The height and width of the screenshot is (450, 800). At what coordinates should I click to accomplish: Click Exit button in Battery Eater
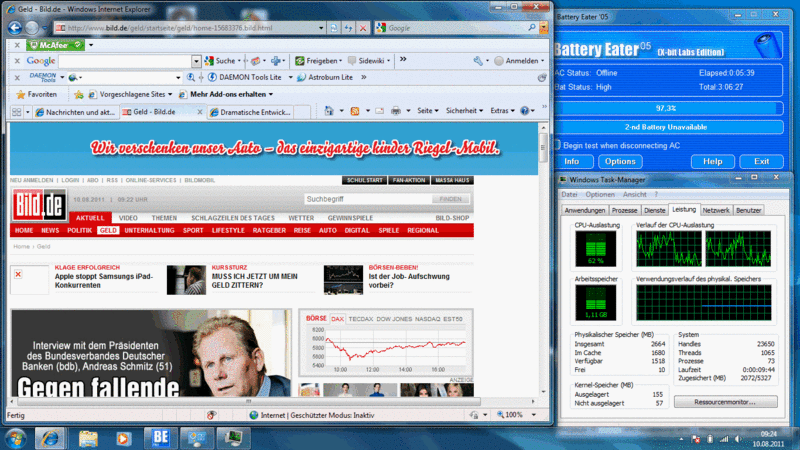click(x=761, y=161)
